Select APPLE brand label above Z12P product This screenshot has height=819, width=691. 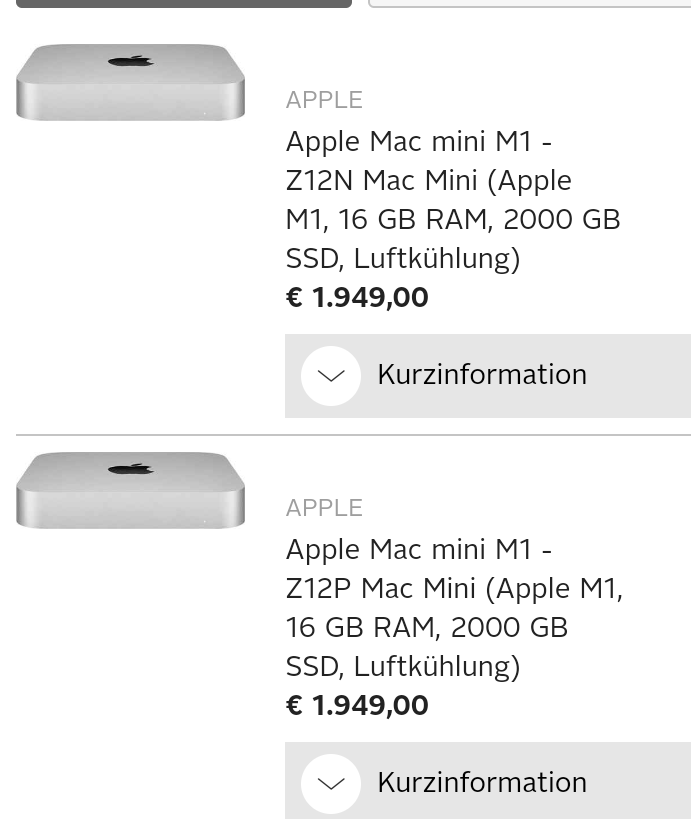click(324, 508)
